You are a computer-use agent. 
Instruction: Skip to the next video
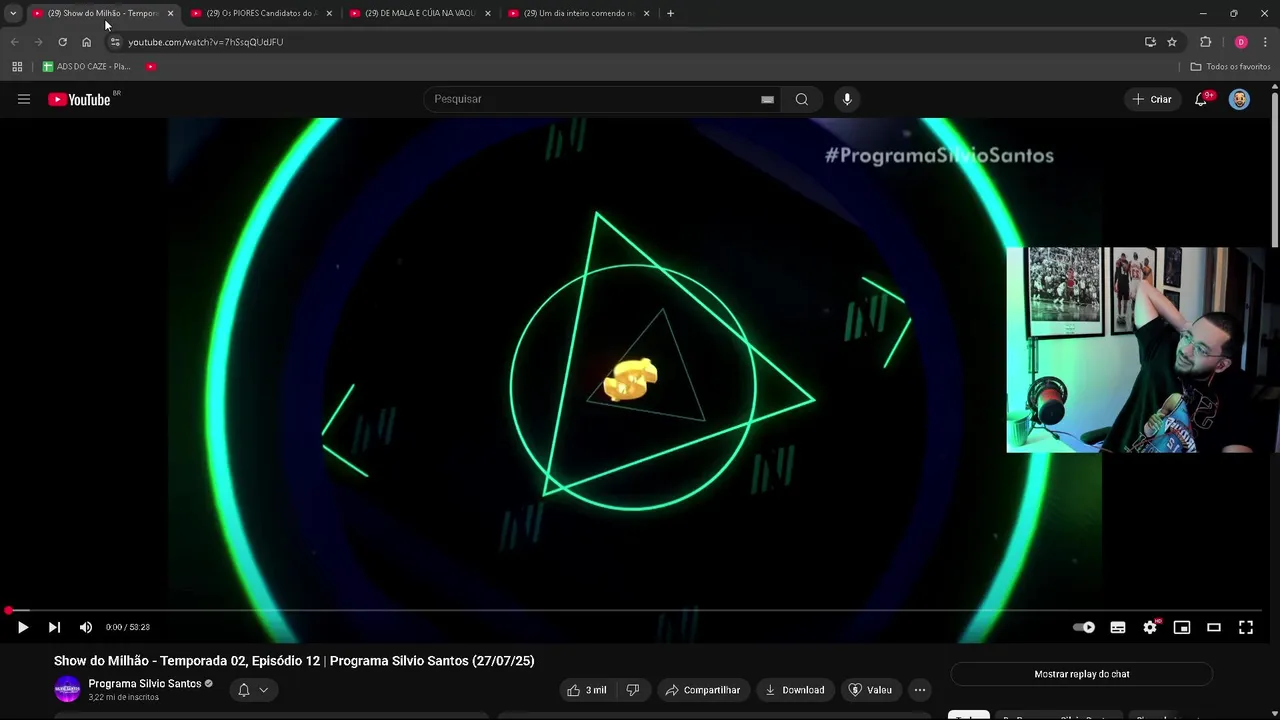click(54, 627)
